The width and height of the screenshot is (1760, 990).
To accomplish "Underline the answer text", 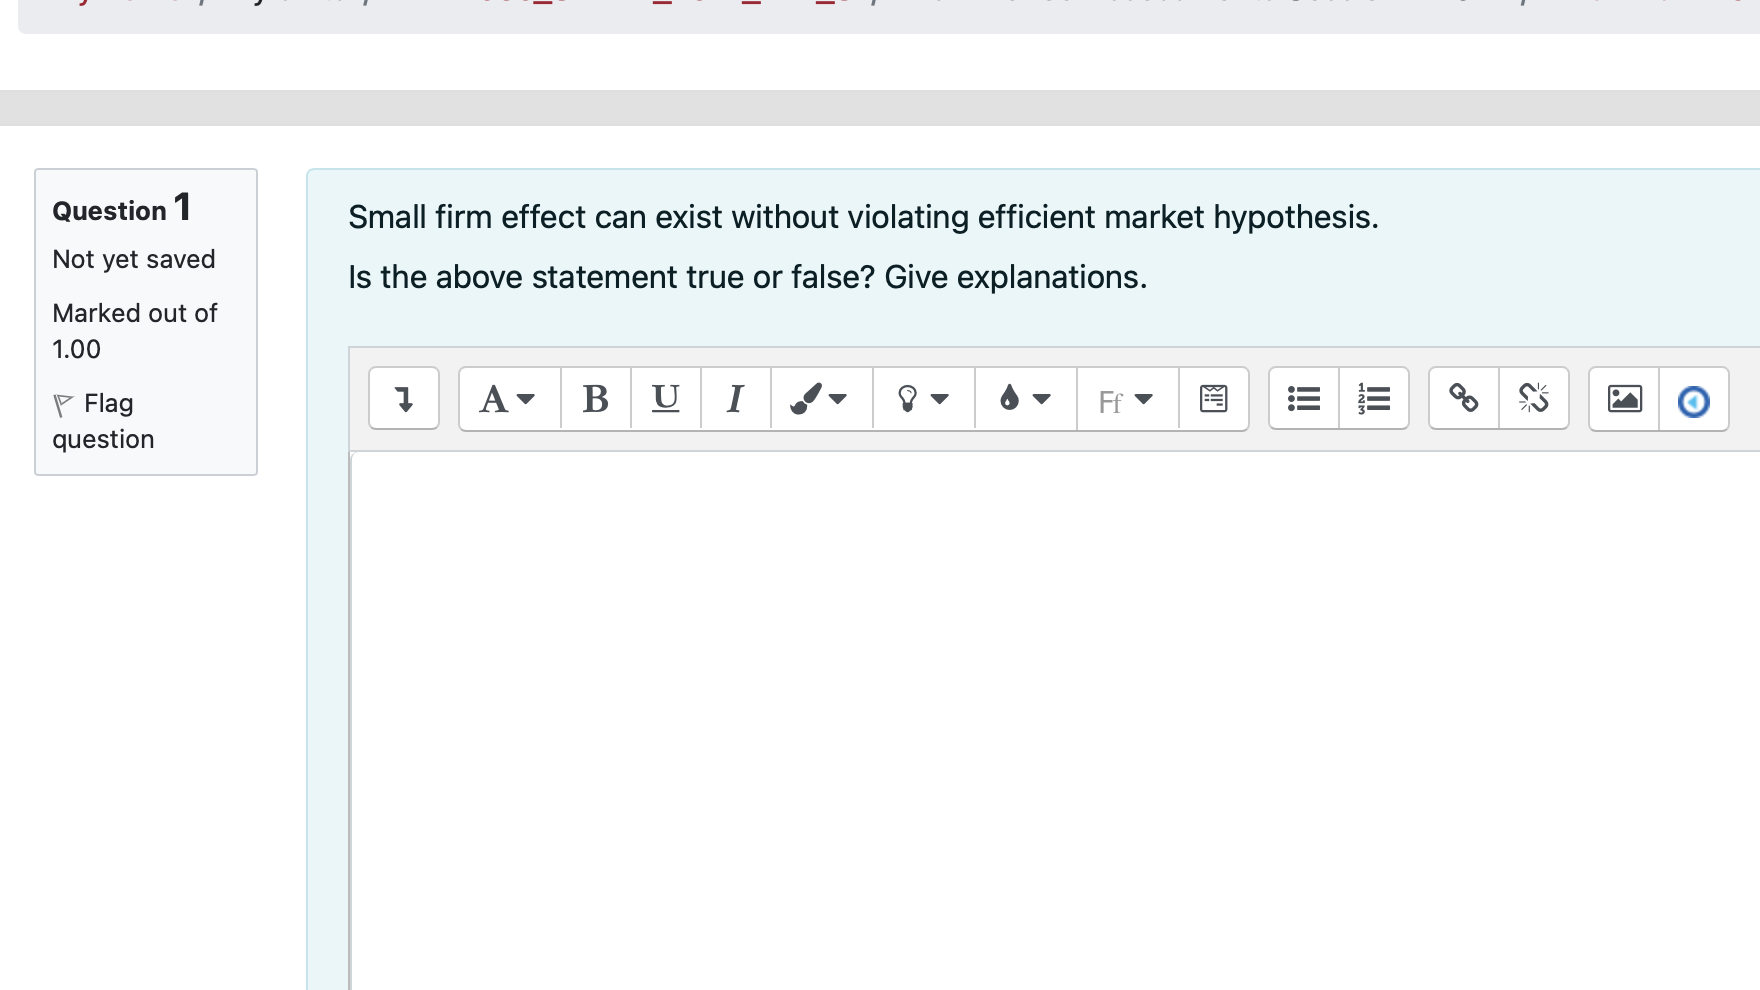I will point(666,398).
